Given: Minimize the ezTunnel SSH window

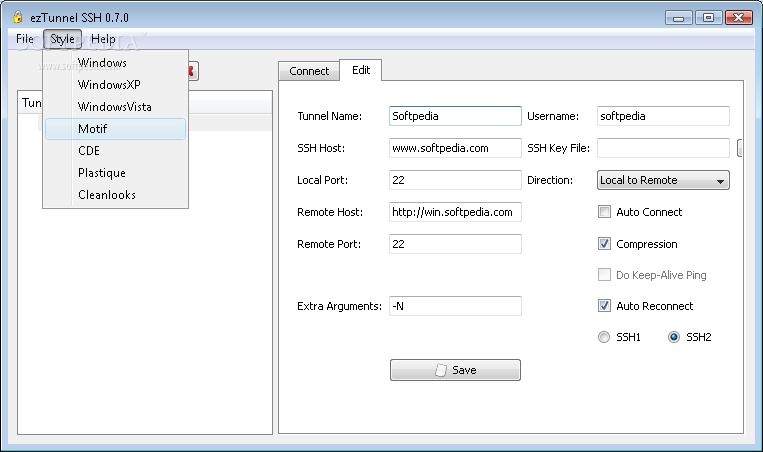Looking at the screenshot, I should [x=679, y=18].
